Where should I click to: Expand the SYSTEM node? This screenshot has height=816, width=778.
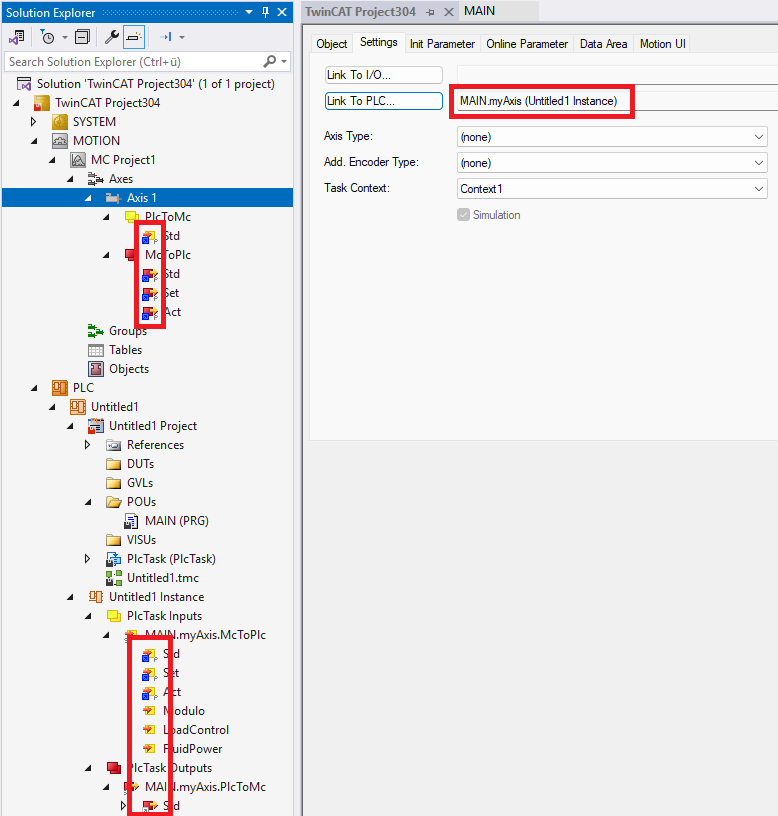coord(33,122)
